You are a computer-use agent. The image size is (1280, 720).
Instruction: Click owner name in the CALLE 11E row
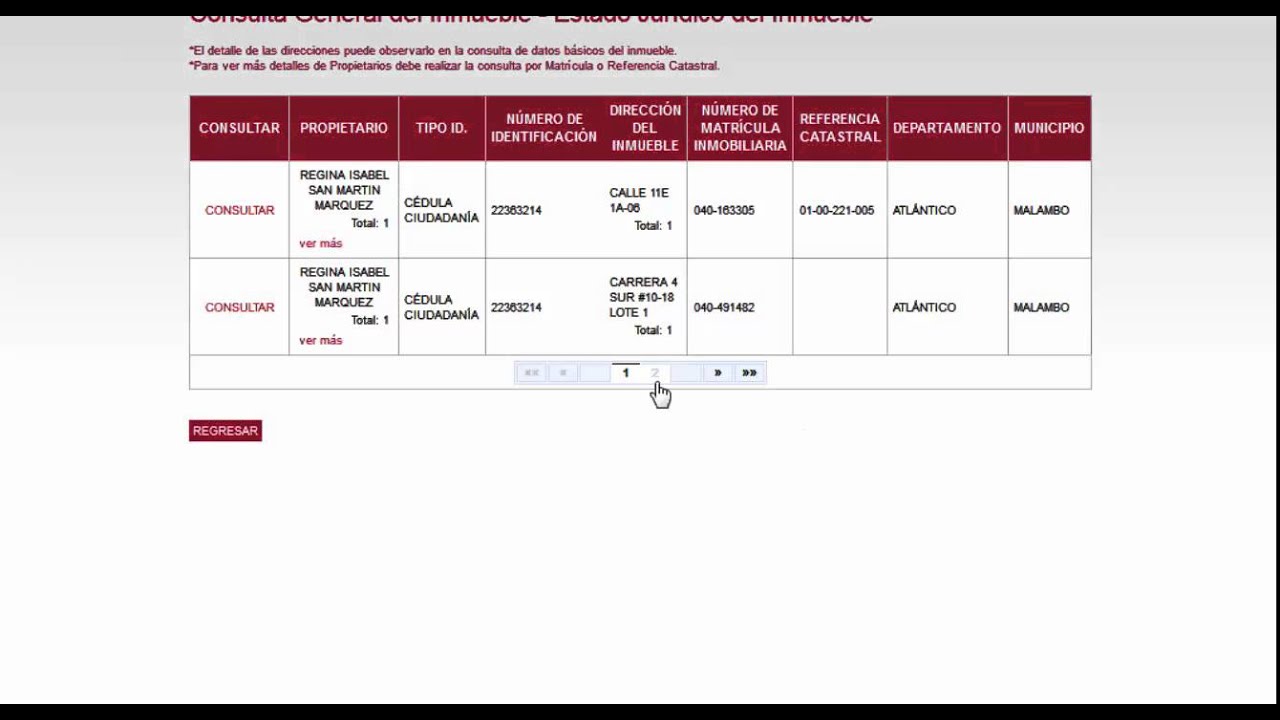[344, 190]
